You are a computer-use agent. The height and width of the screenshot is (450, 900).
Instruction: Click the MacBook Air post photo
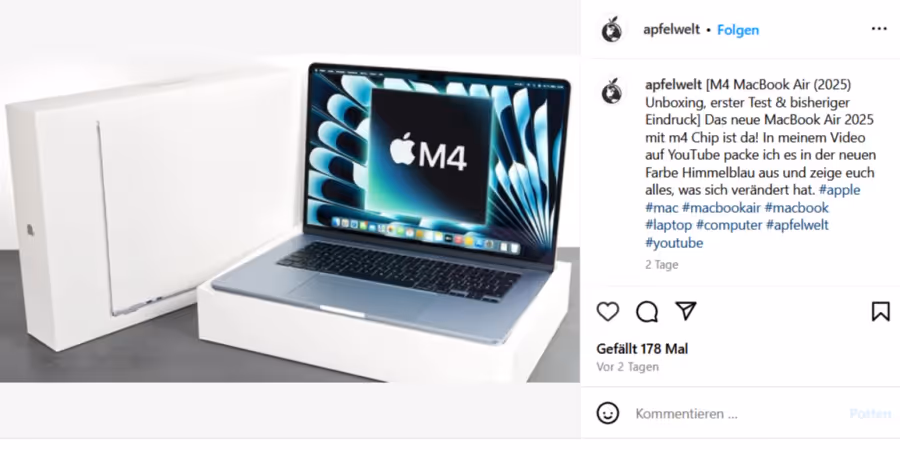click(290, 218)
